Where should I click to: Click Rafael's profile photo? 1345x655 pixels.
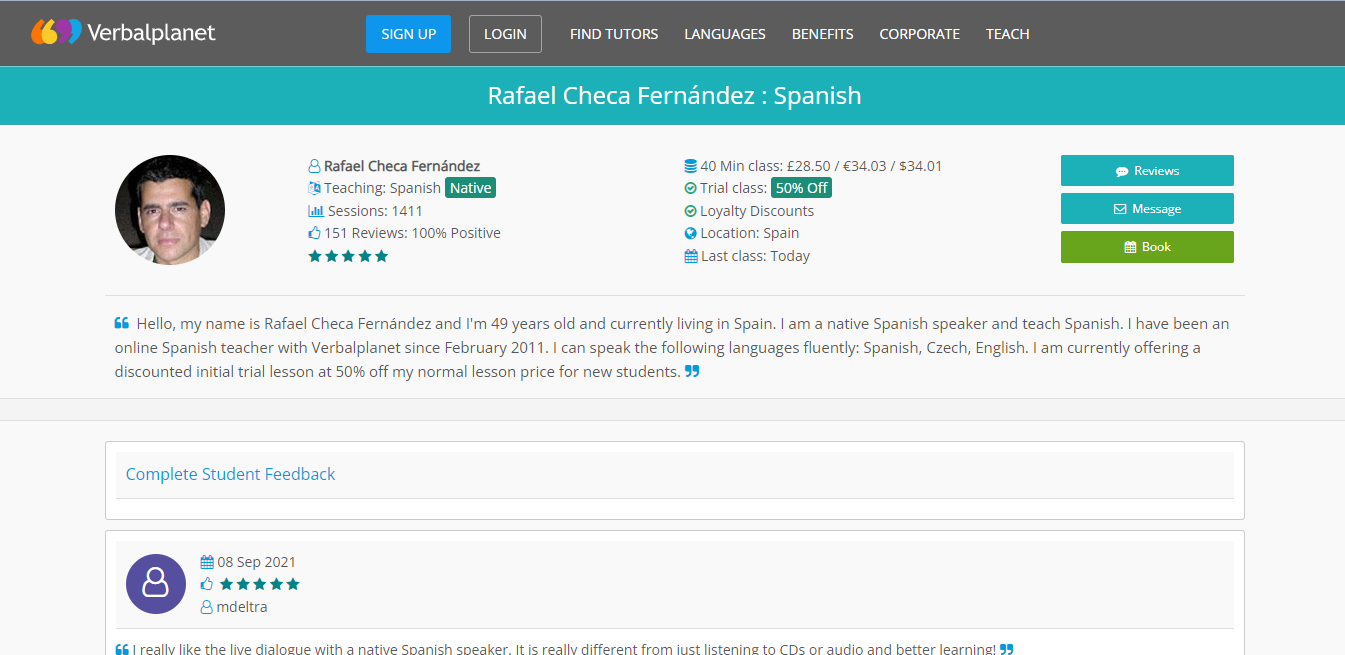[170, 210]
